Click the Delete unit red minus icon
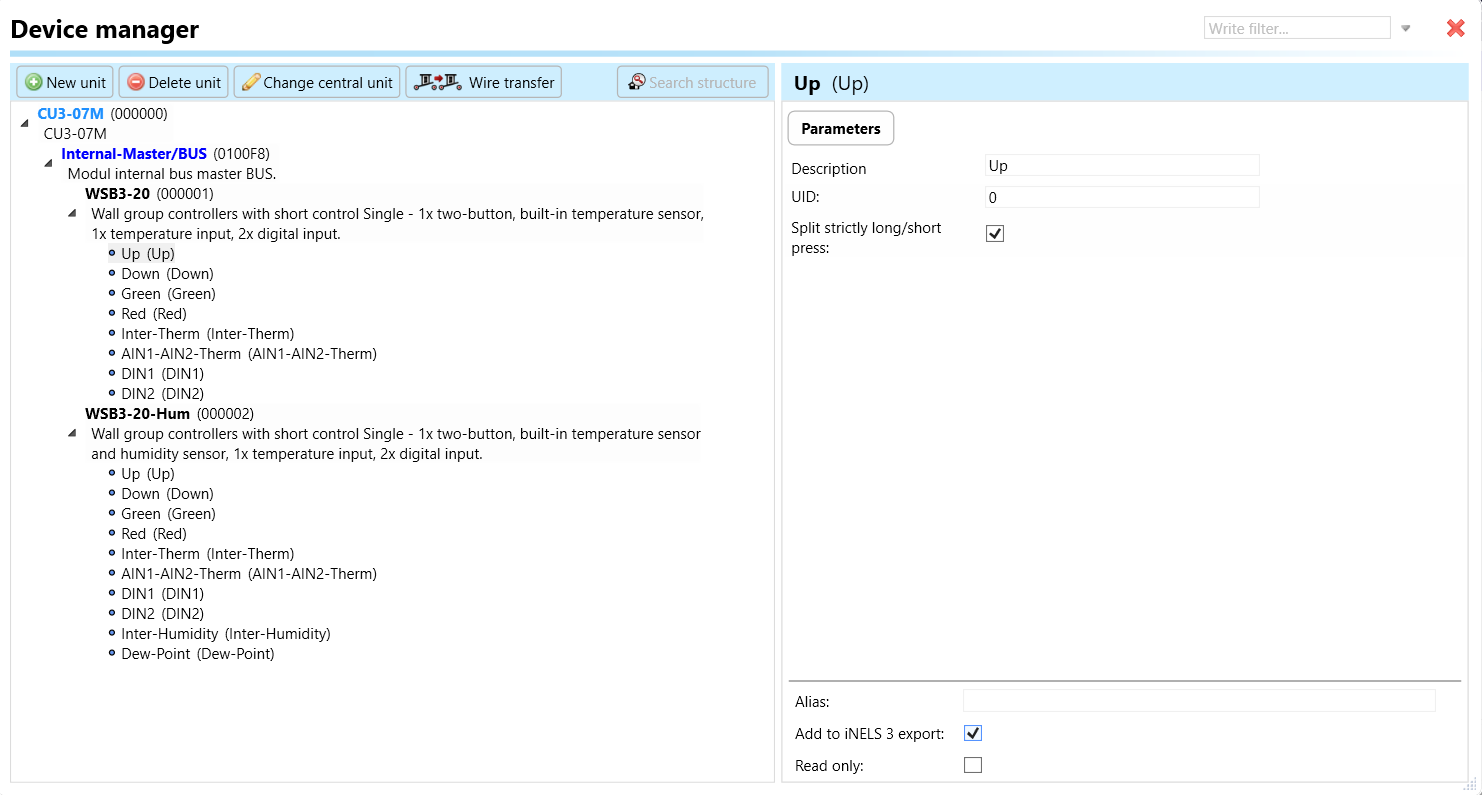 (136, 83)
